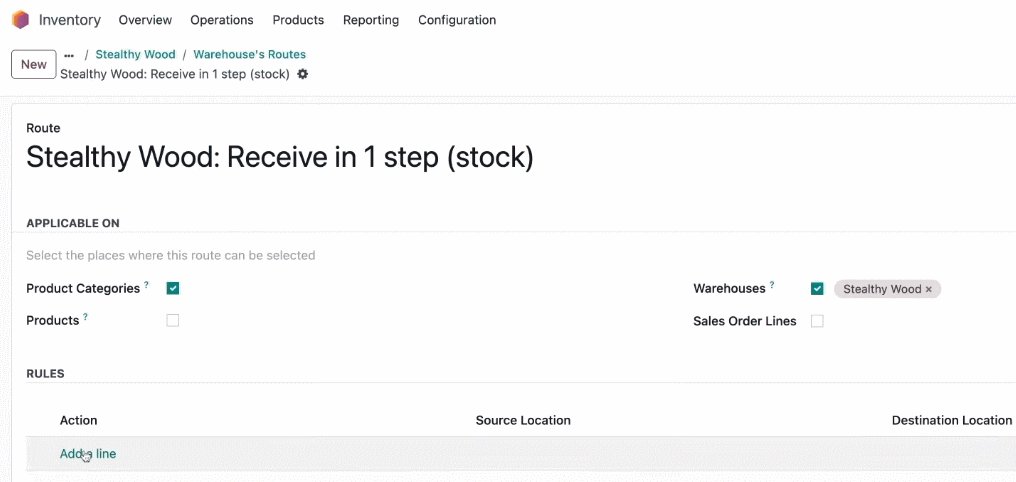The width and height of the screenshot is (1016, 482).
Task: Uncheck the Warehouses checkbox
Action: pos(817,289)
